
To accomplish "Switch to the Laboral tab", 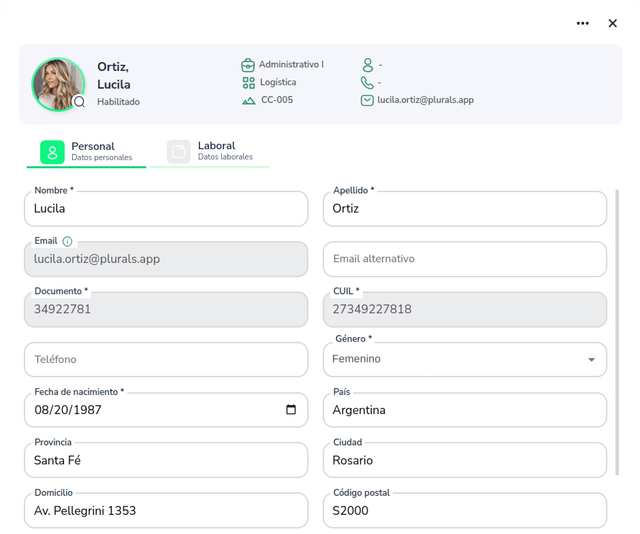I will [211, 151].
